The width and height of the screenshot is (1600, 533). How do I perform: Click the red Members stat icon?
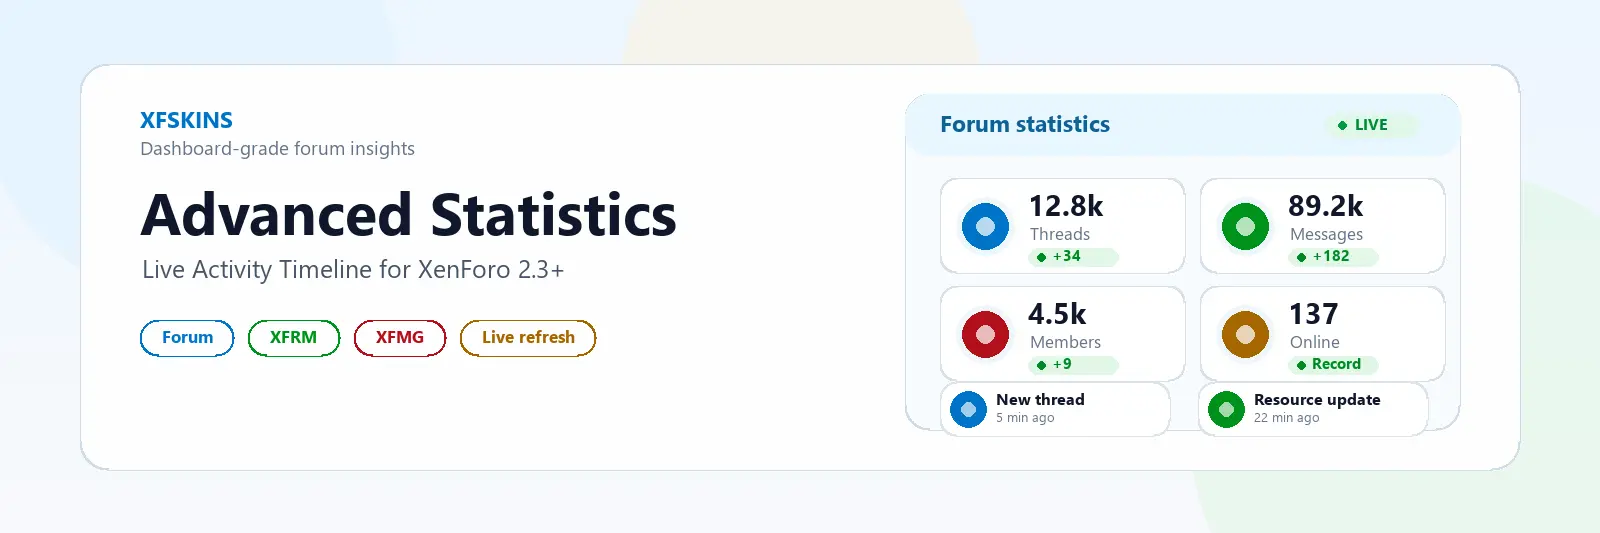(x=985, y=334)
